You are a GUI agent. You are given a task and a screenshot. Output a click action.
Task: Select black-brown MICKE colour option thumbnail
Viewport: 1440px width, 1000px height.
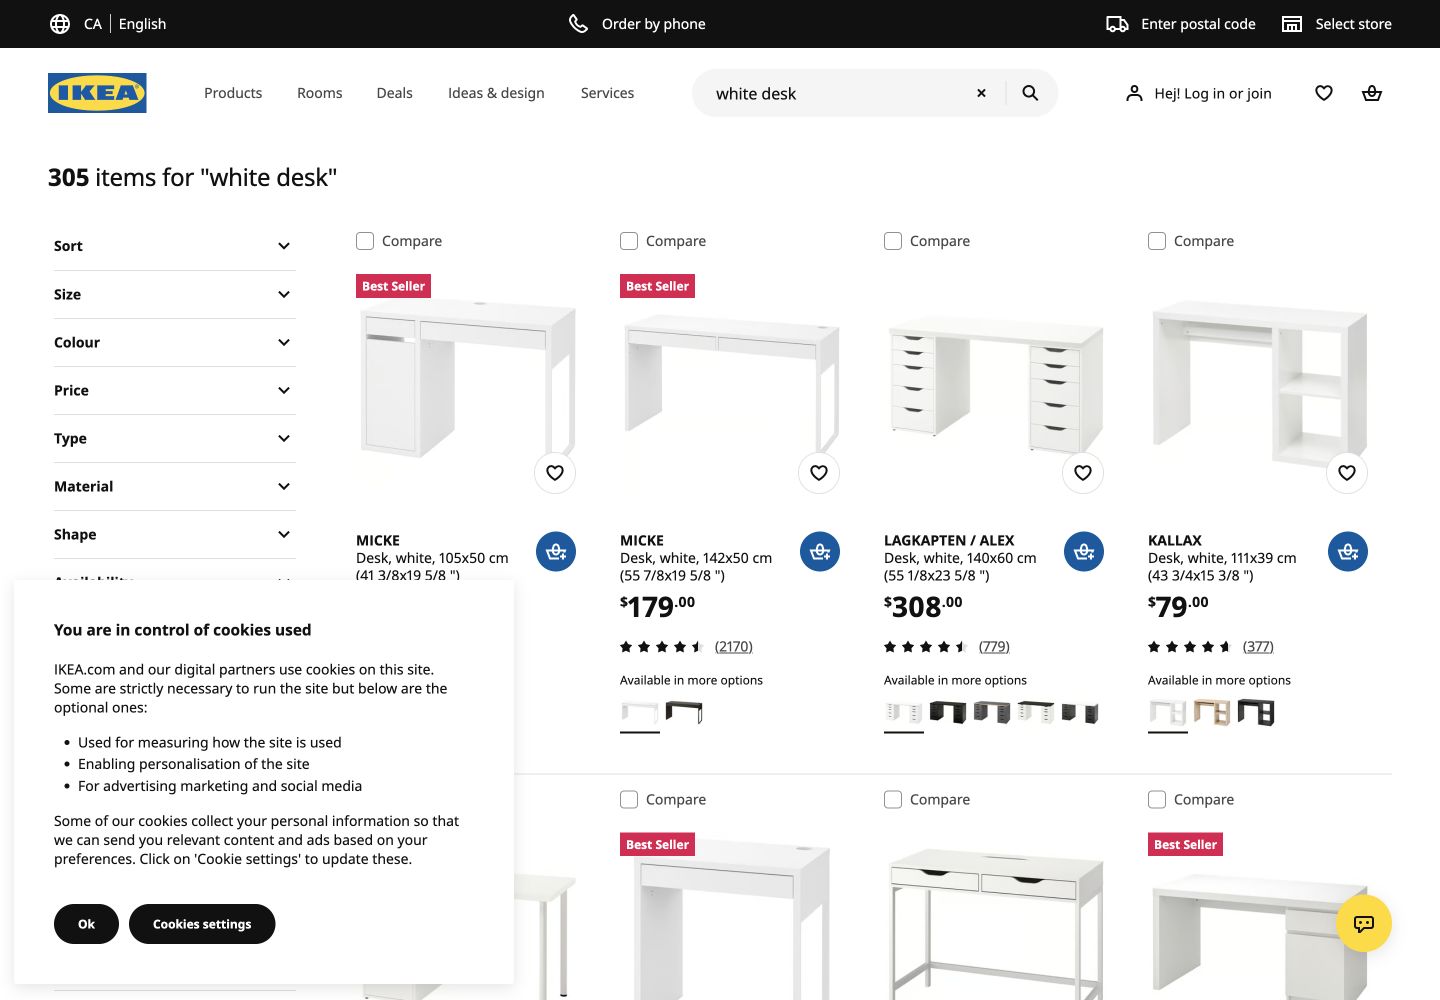[x=684, y=712]
